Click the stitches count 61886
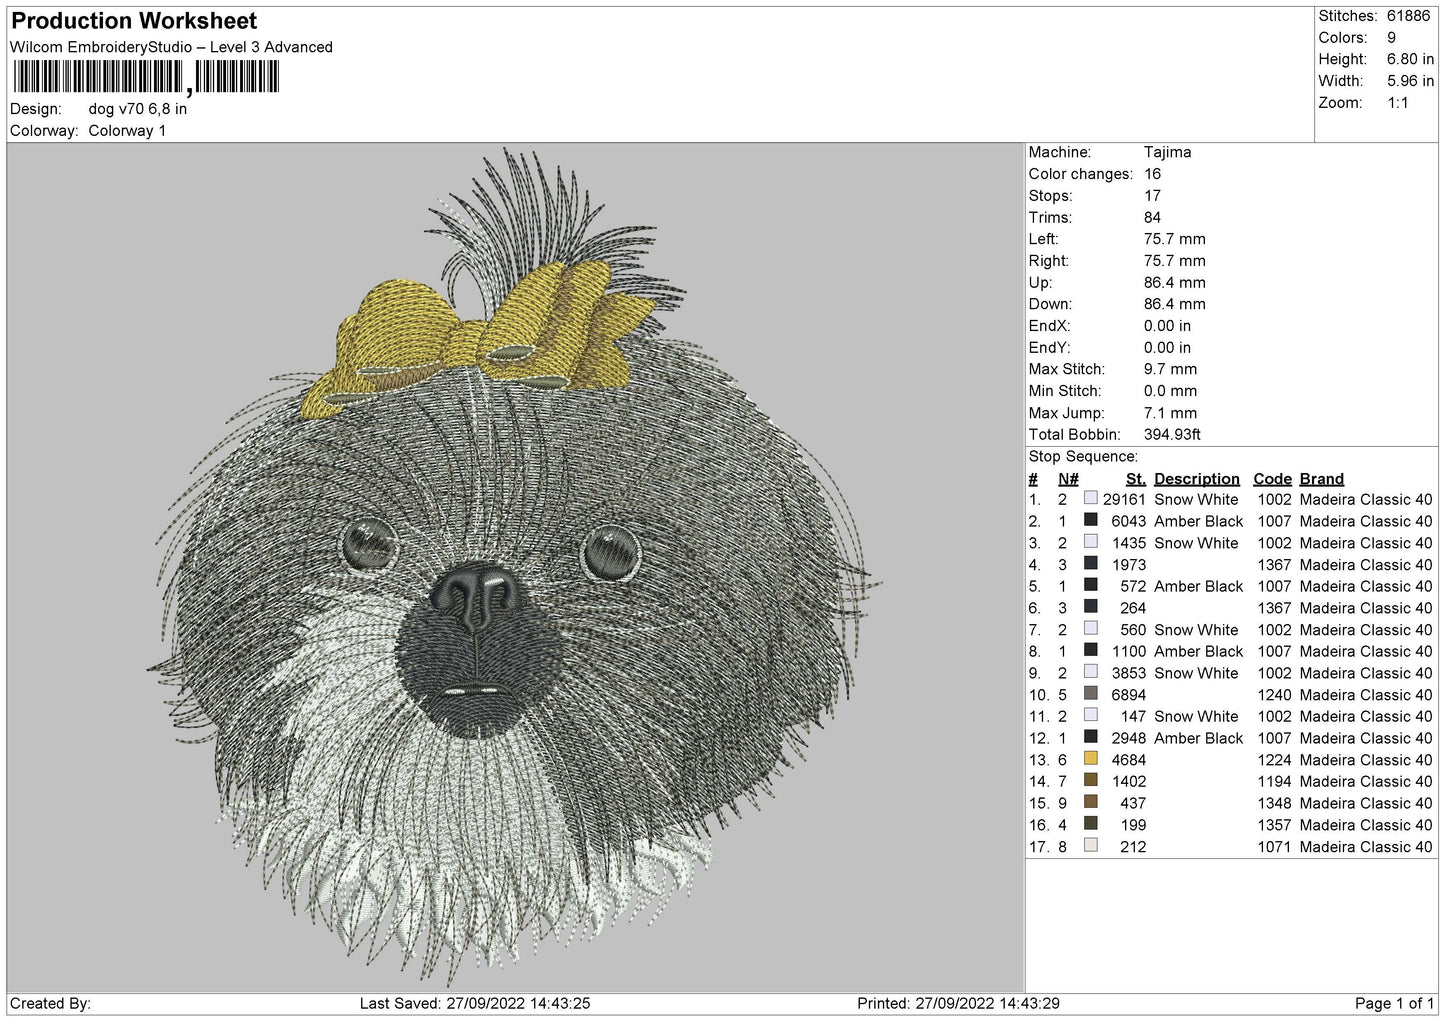1445x1021 pixels. [x=1408, y=16]
